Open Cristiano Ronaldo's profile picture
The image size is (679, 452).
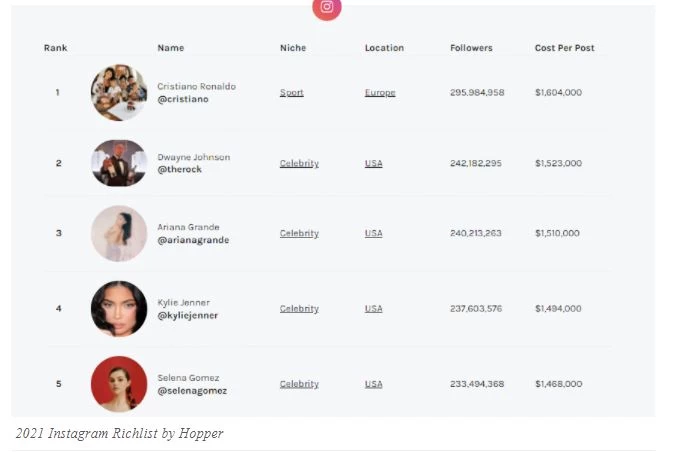(x=119, y=93)
